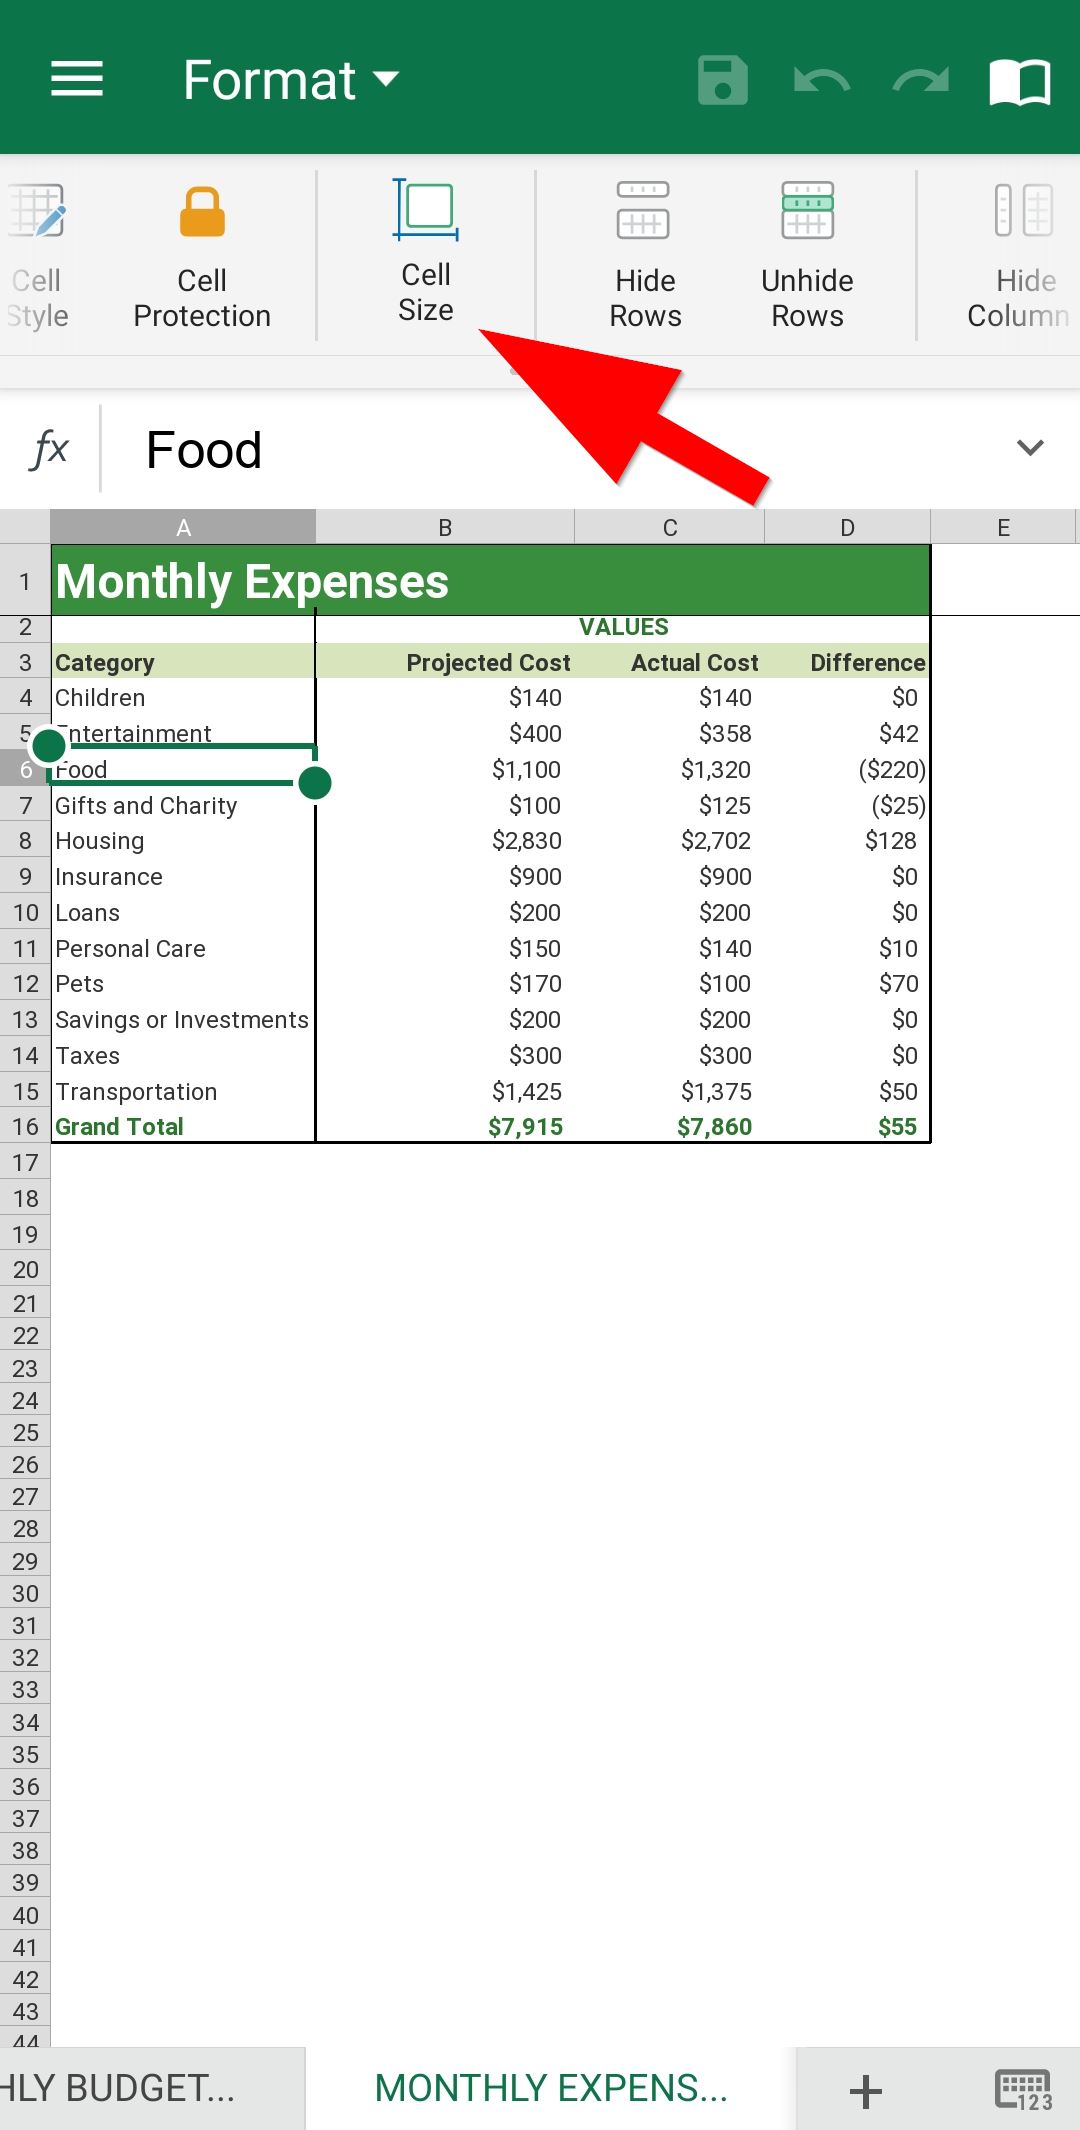Select the Category header cell
The height and width of the screenshot is (2130, 1080).
point(183,662)
